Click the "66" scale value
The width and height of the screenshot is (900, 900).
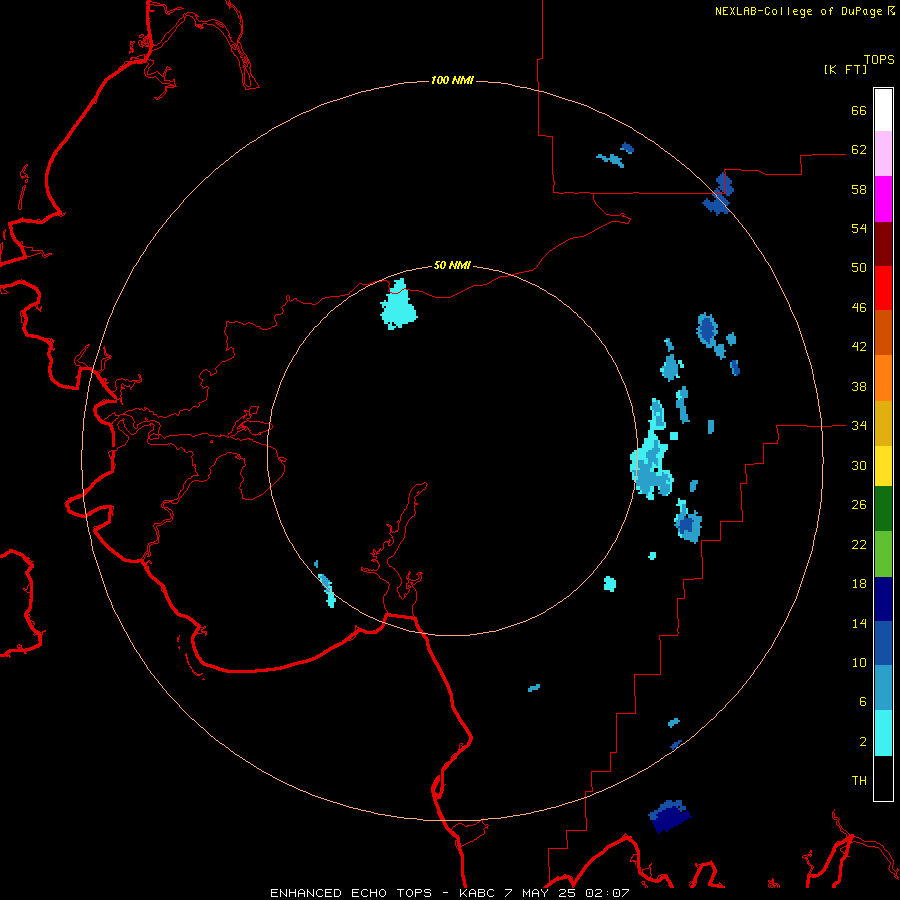[859, 110]
